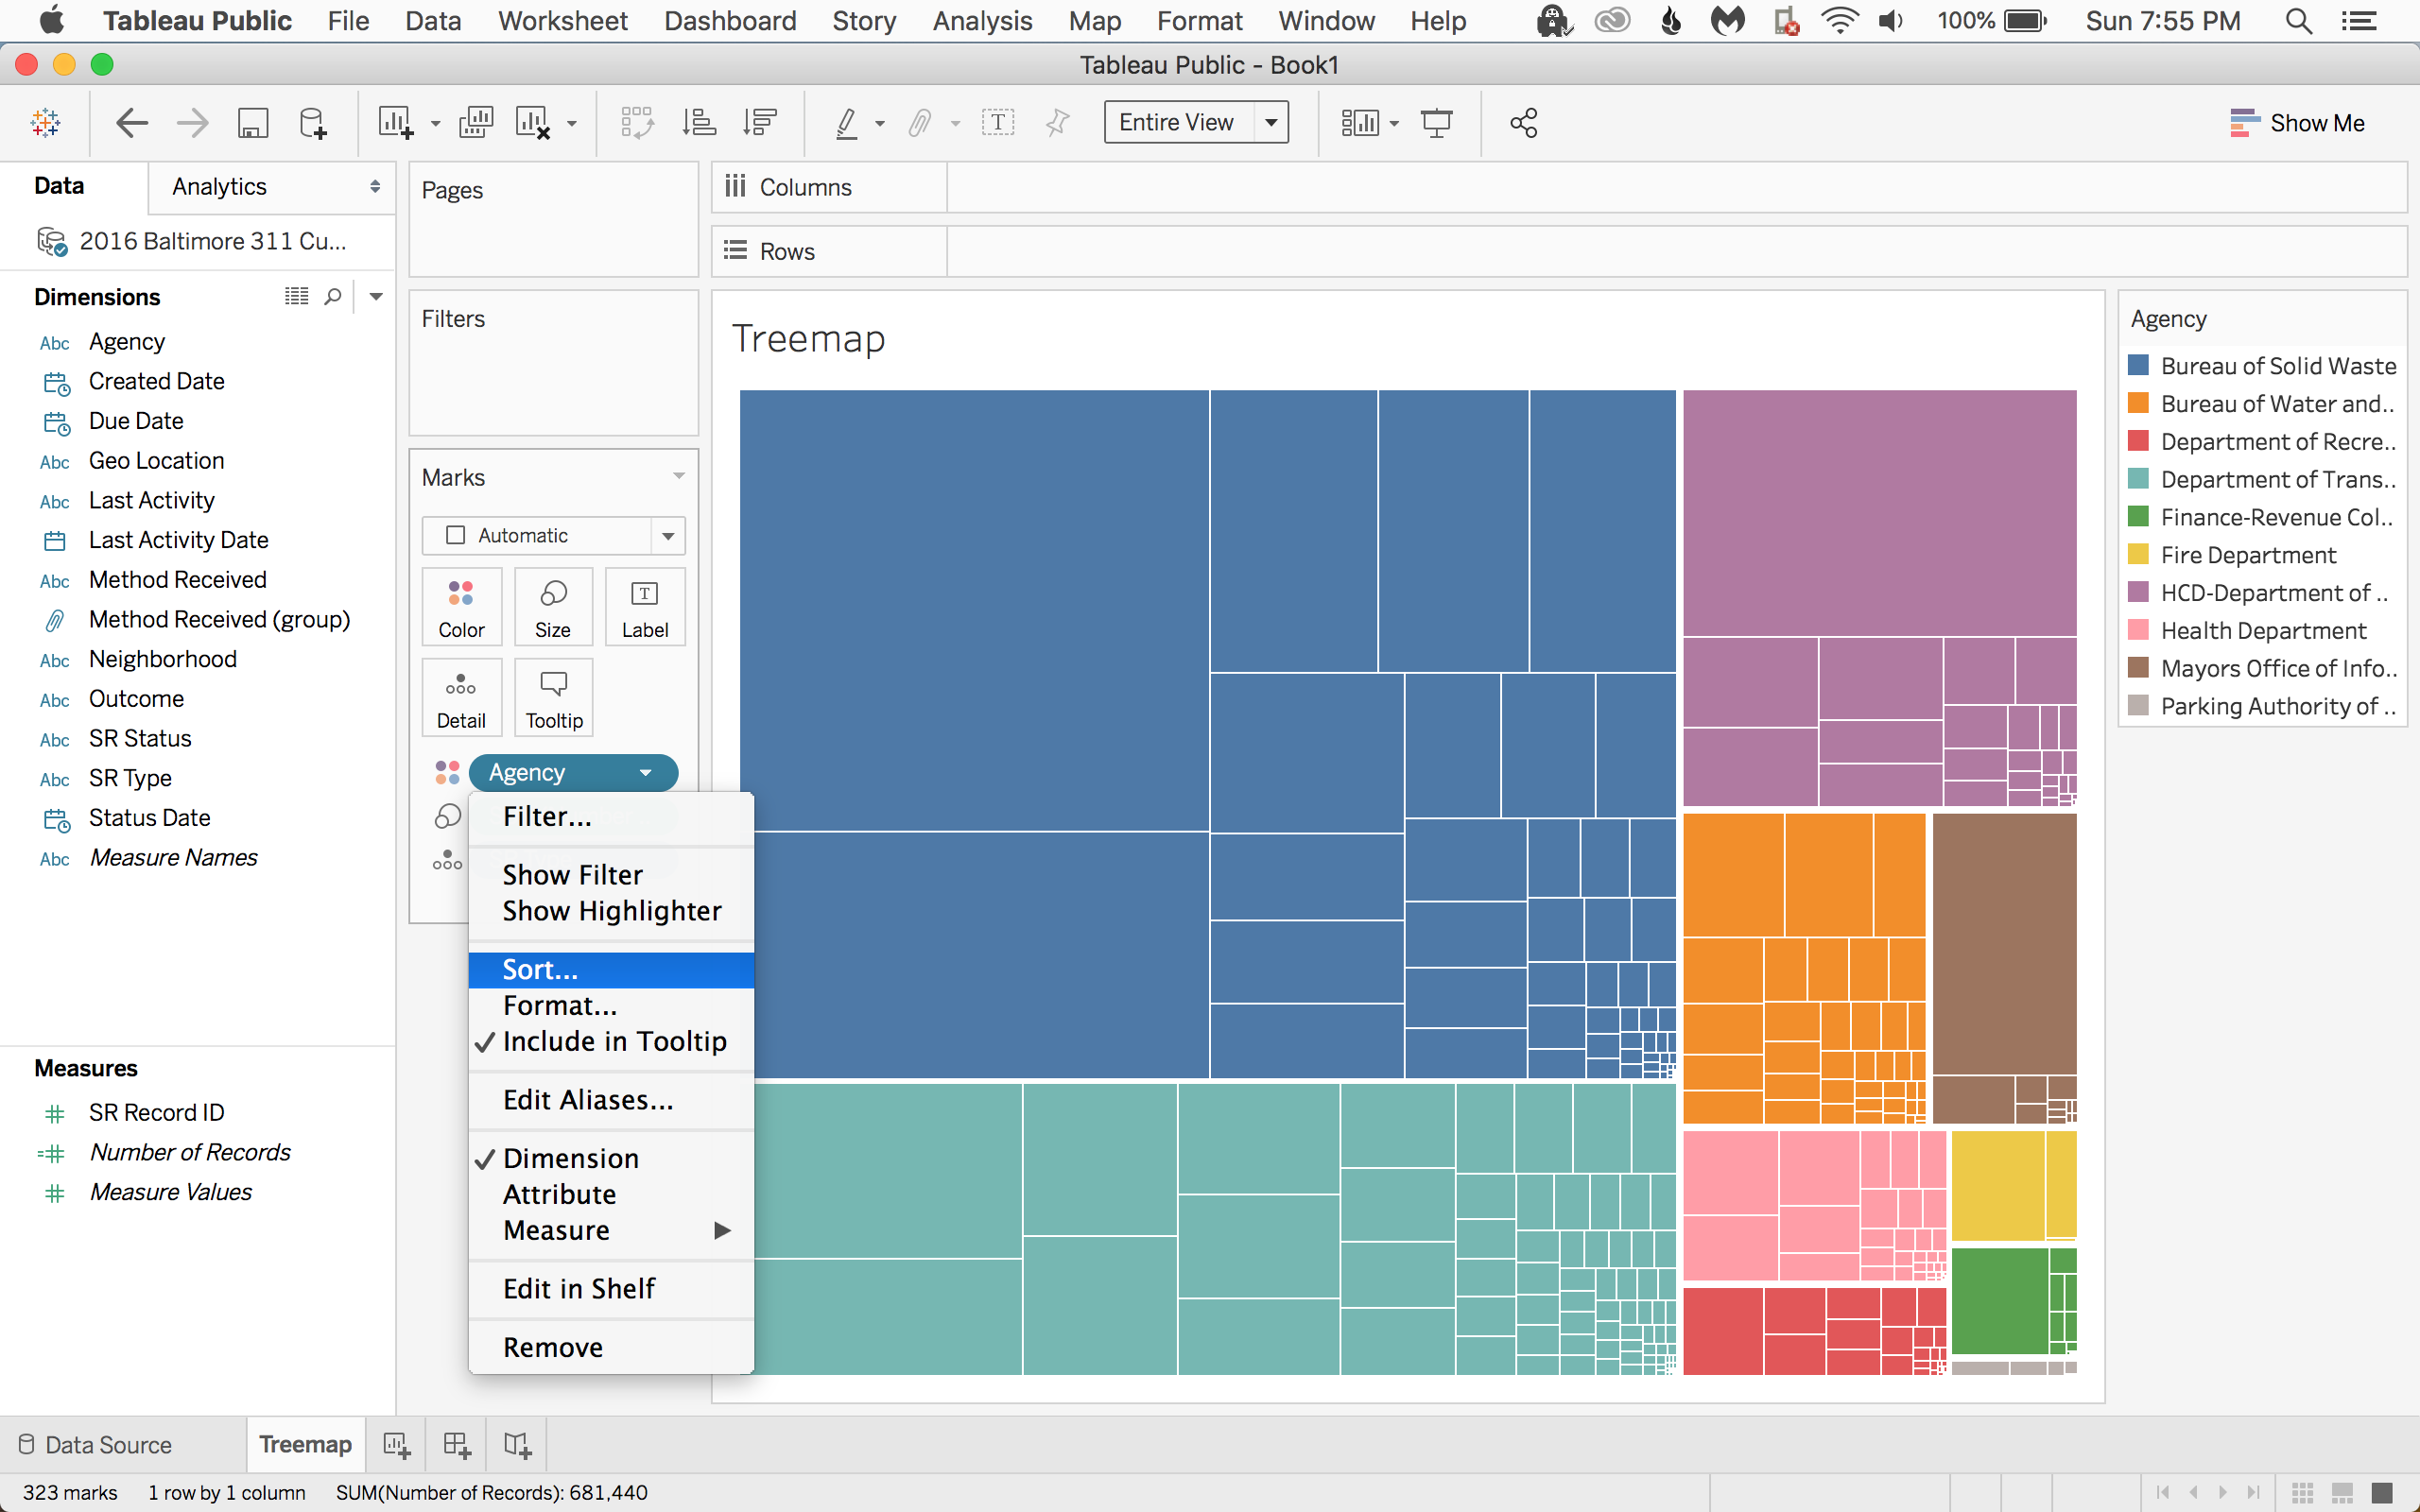Viewport: 2420px width, 1512px height.
Task: Click the New Worksheet tab icon
Action: tap(396, 1445)
